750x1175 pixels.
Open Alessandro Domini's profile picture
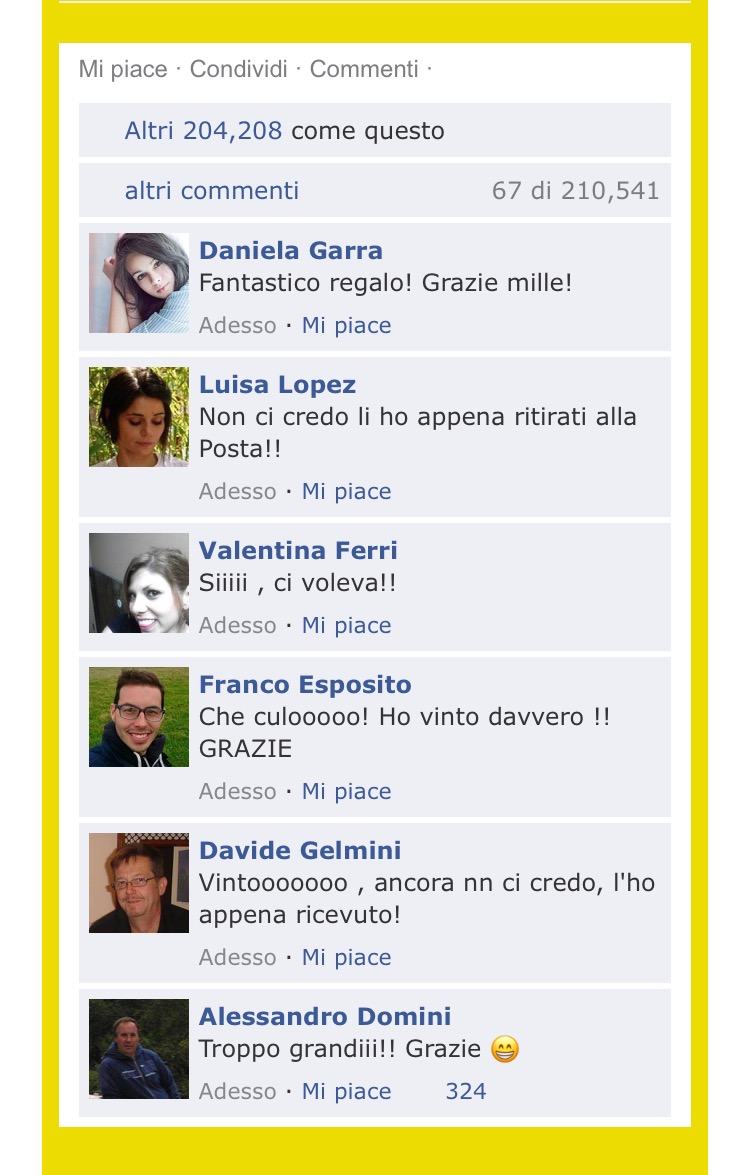tap(139, 1049)
